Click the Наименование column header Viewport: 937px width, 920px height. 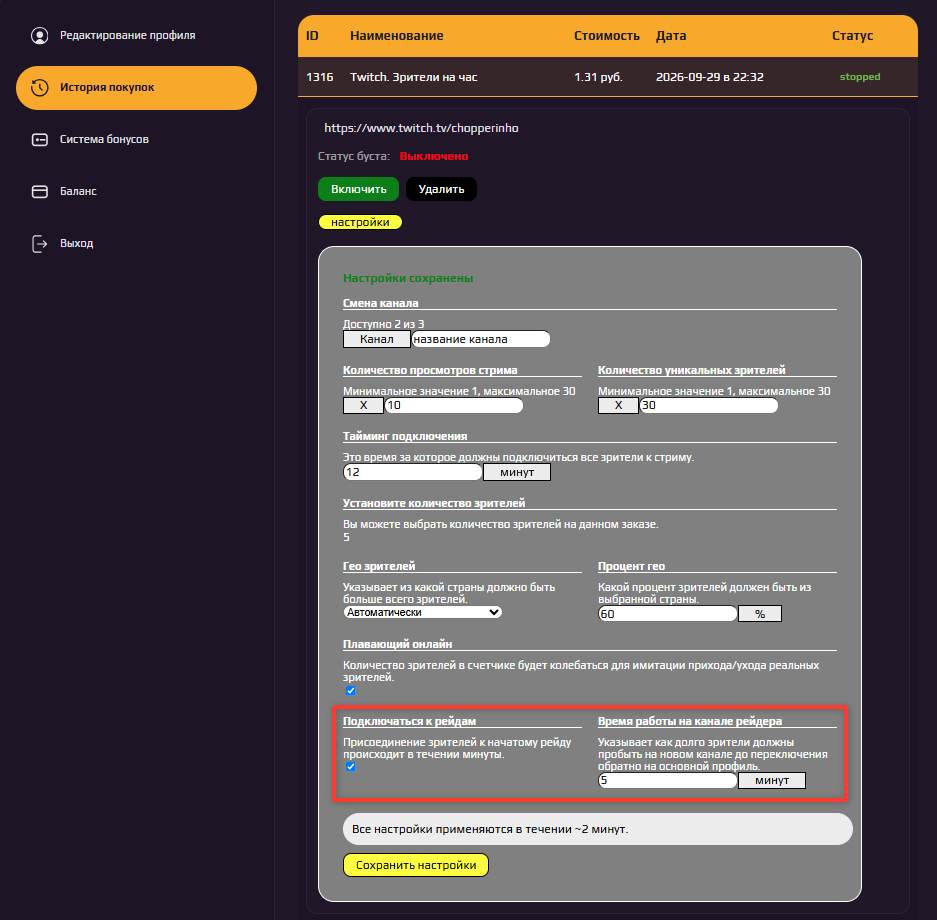point(397,36)
